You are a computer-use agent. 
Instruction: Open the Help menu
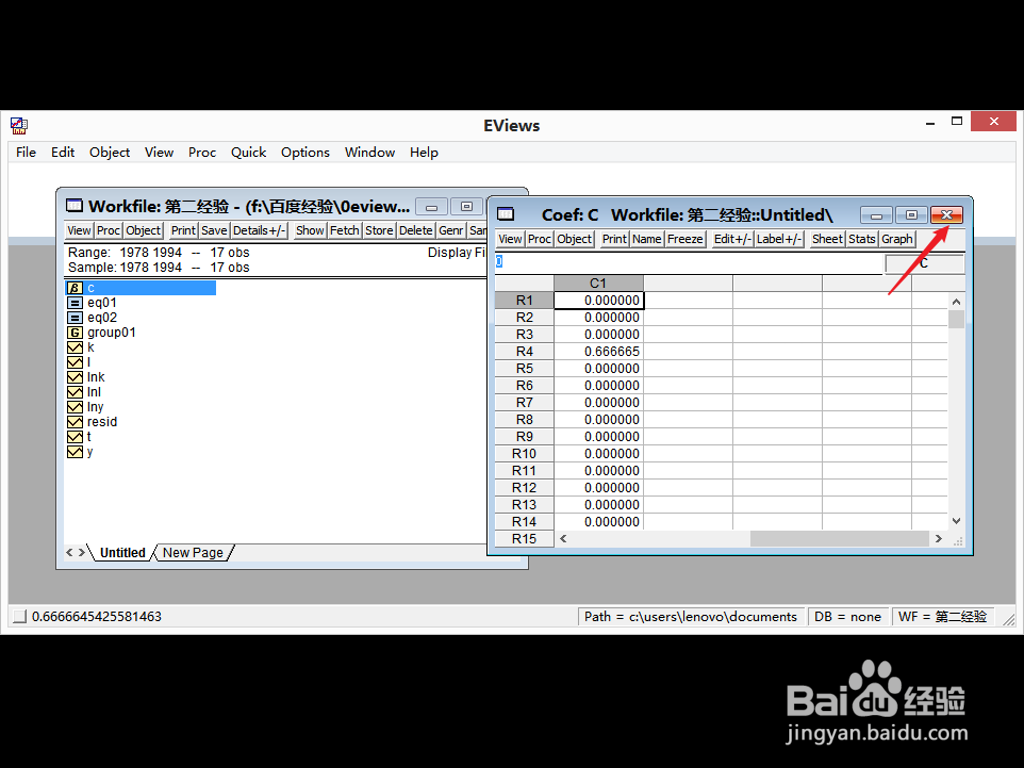424,152
